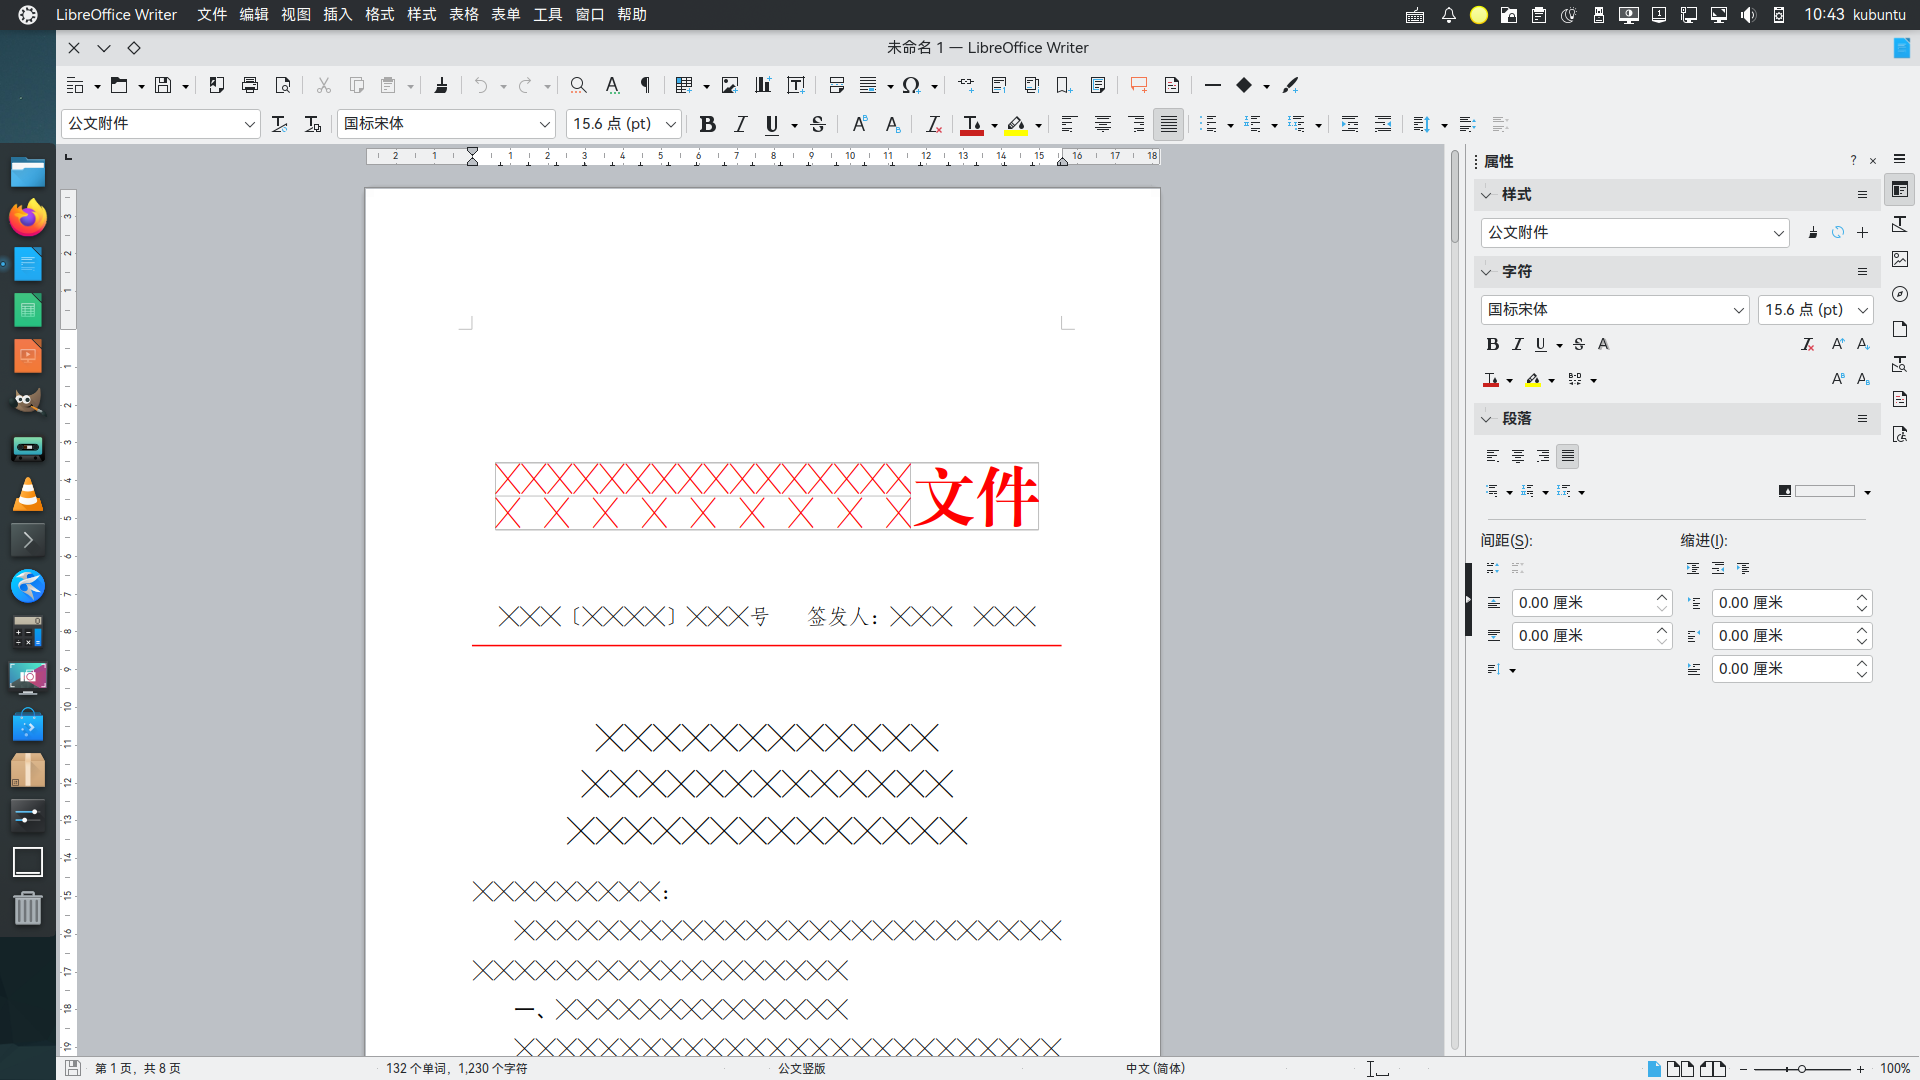Open the 表格 menu
The height and width of the screenshot is (1080, 1920).
[x=464, y=14]
